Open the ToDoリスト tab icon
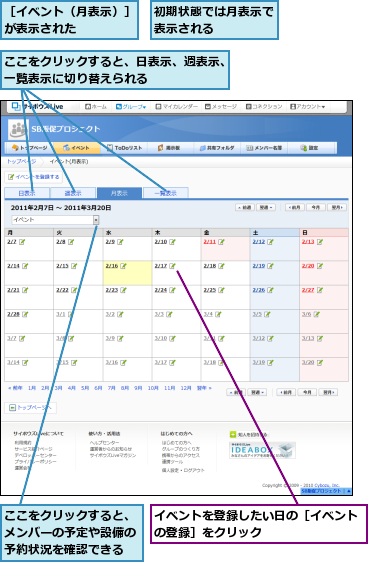The height and width of the screenshot is (562, 368). pos(110,148)
